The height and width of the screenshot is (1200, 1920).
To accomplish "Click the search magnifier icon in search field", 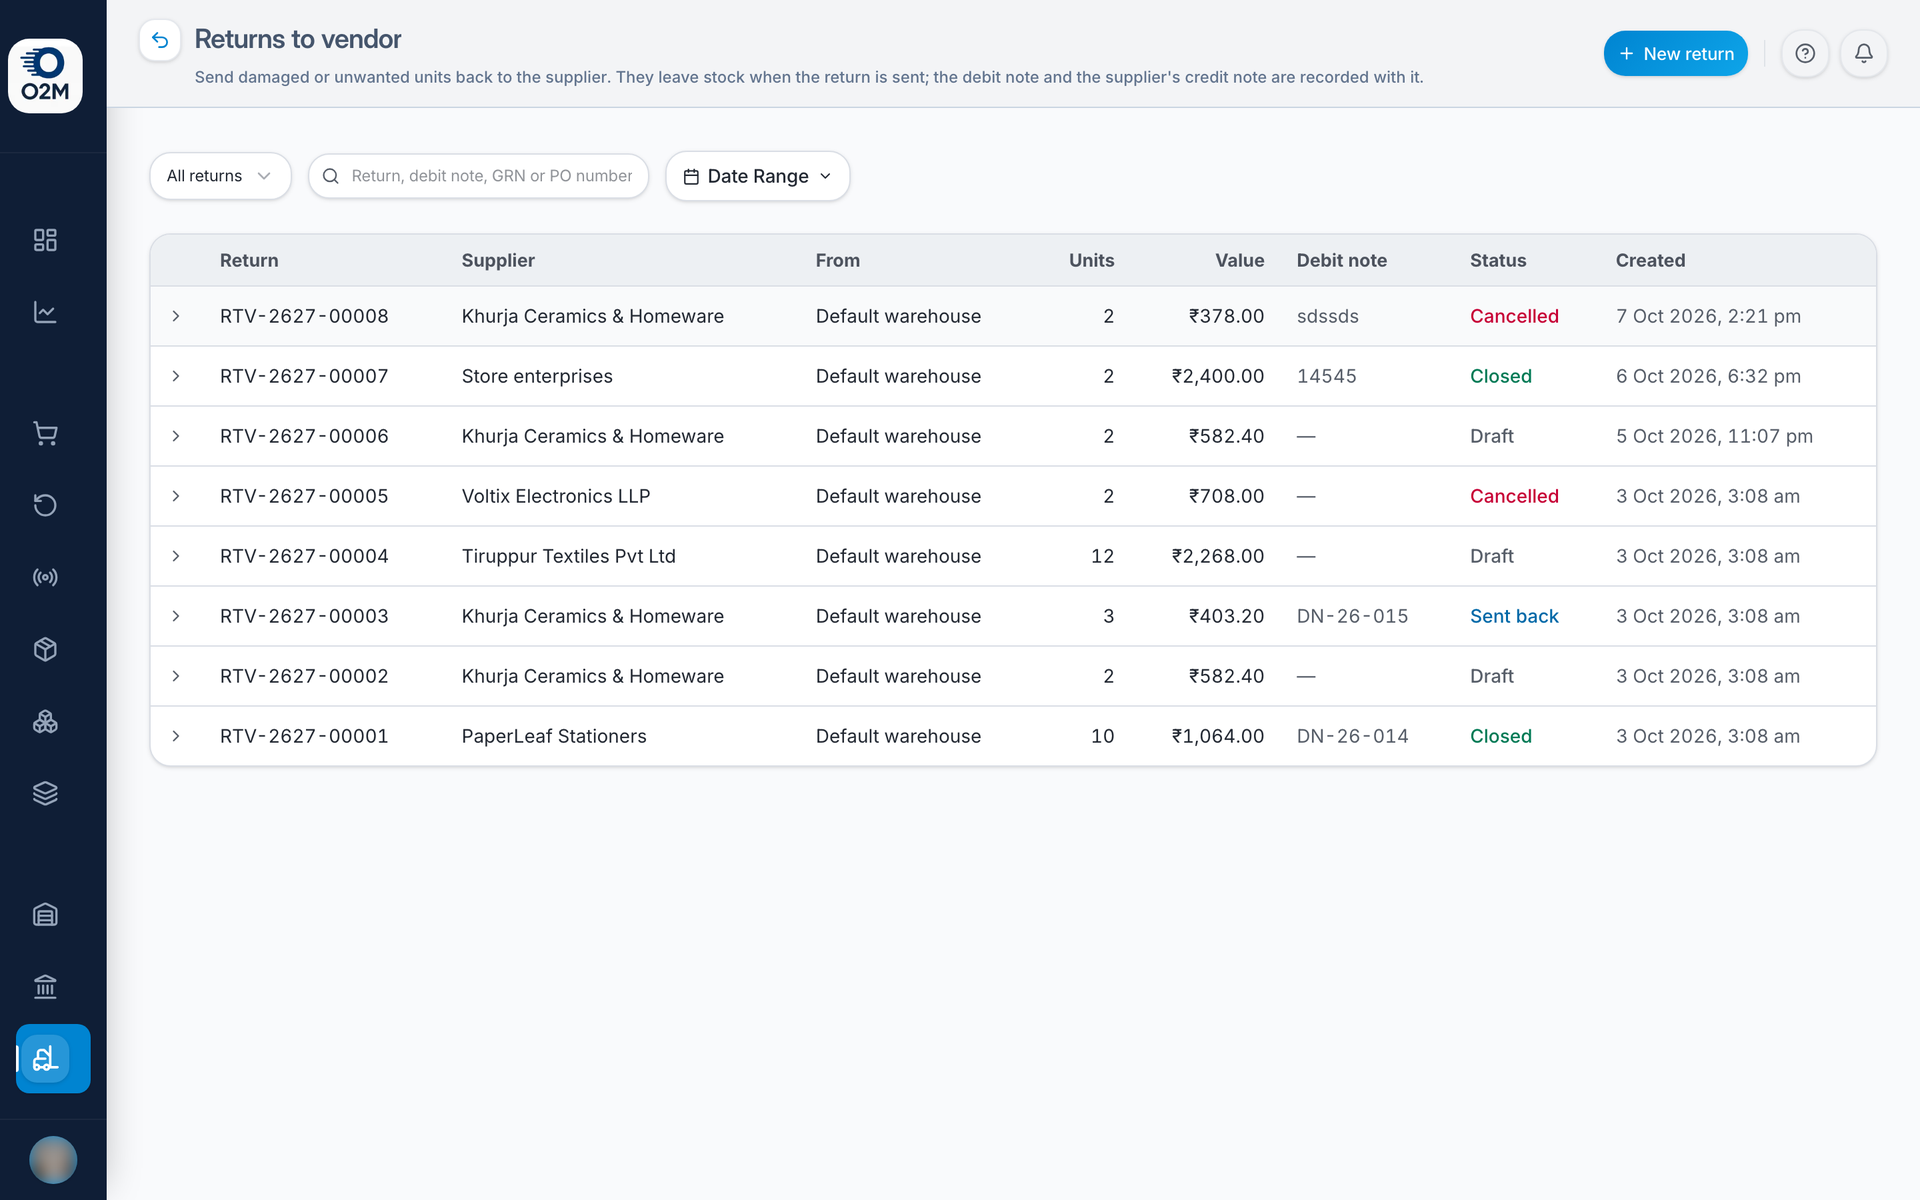I will (x=331, y=176).
